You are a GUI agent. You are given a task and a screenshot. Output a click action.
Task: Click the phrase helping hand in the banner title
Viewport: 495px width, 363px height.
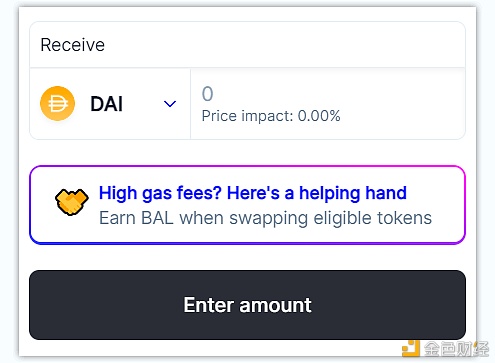click(x=353, y=193)
